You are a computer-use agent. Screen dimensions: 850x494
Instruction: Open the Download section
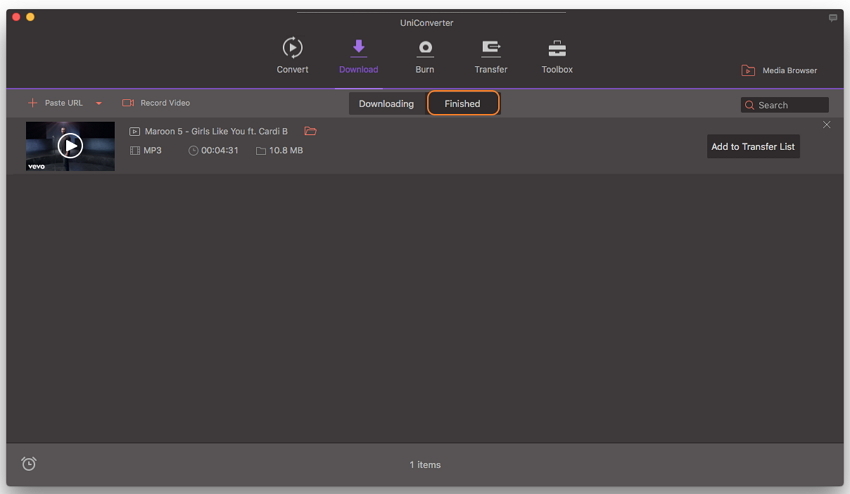click(358, 55)
